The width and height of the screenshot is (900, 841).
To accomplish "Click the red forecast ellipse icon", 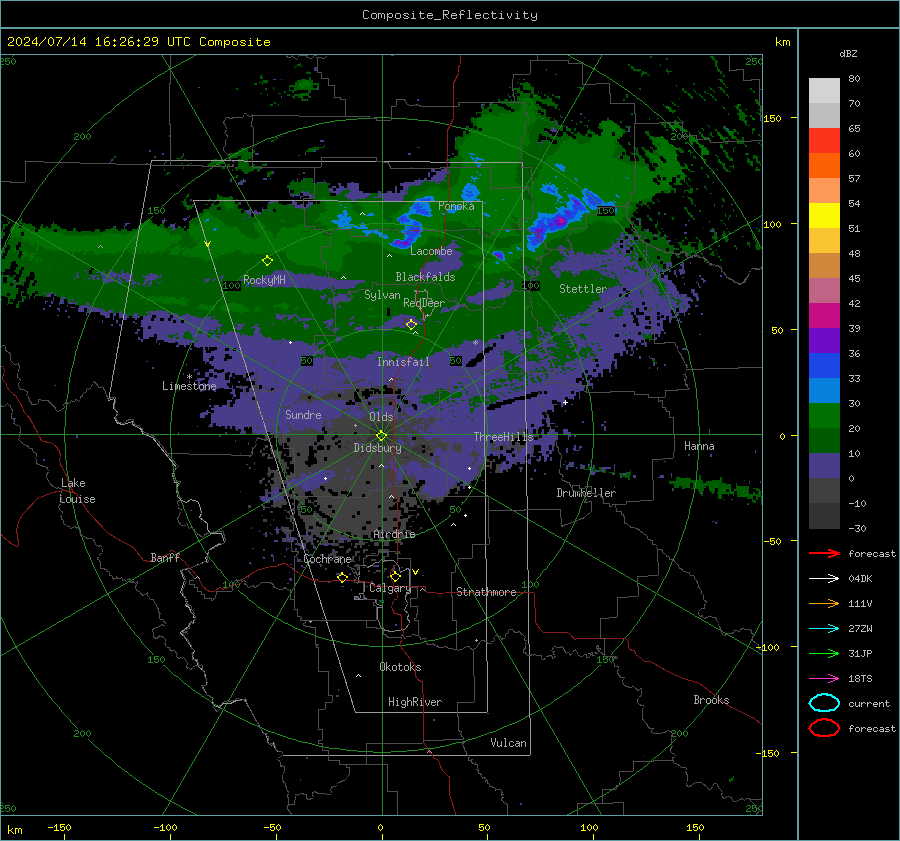I will pos(824,728).
